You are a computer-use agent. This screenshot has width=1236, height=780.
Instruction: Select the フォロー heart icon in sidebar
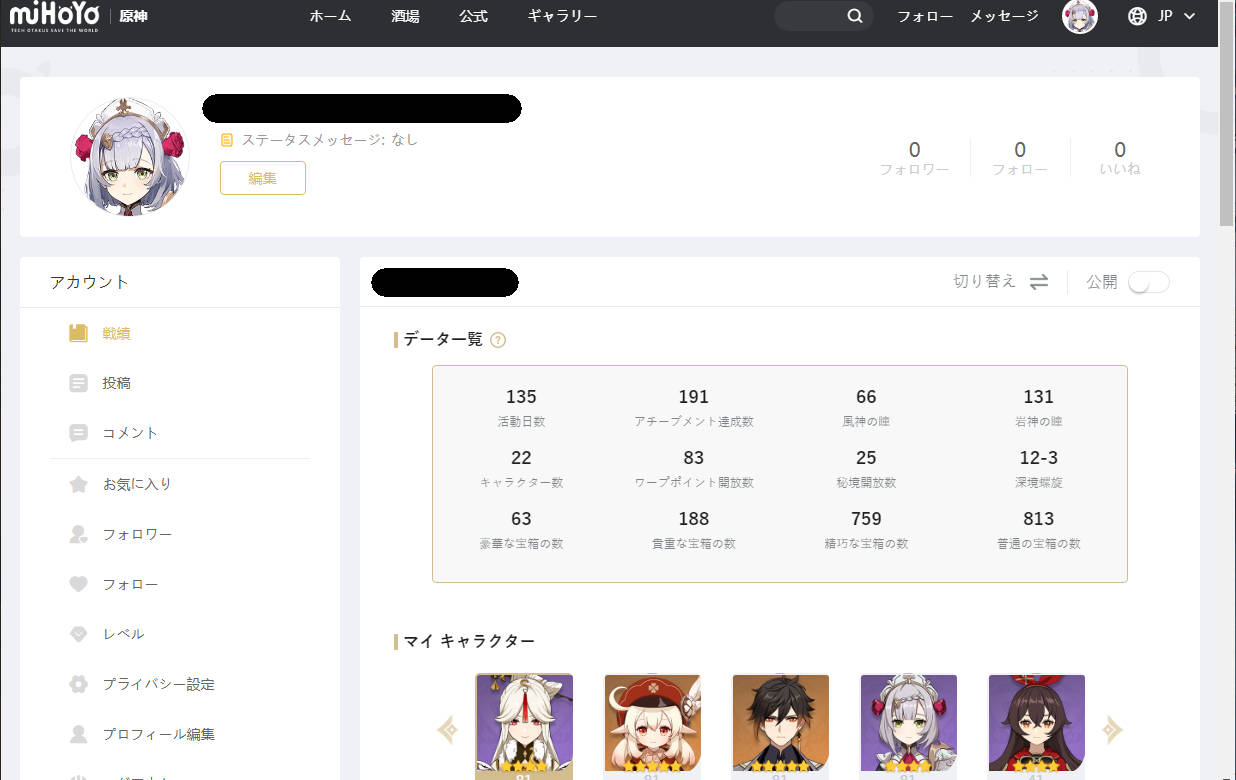[x=78, y=584]
